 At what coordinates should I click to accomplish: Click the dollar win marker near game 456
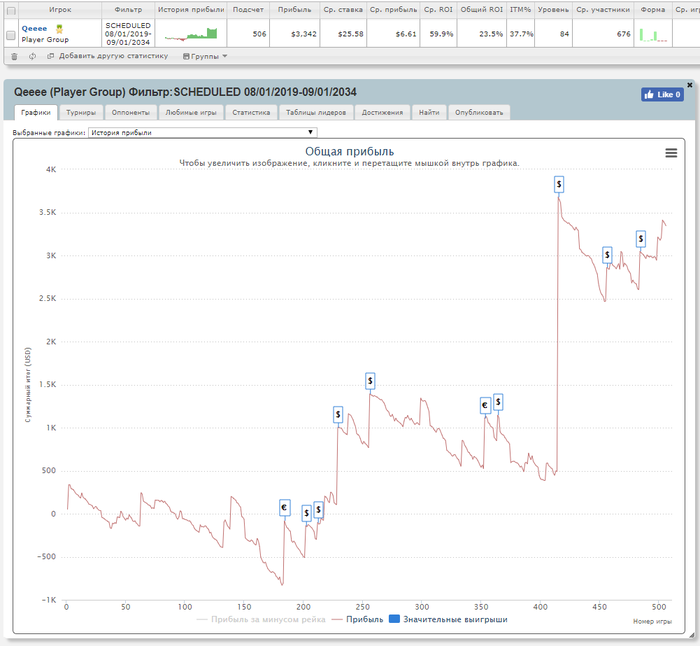click(x=607, y=255)
